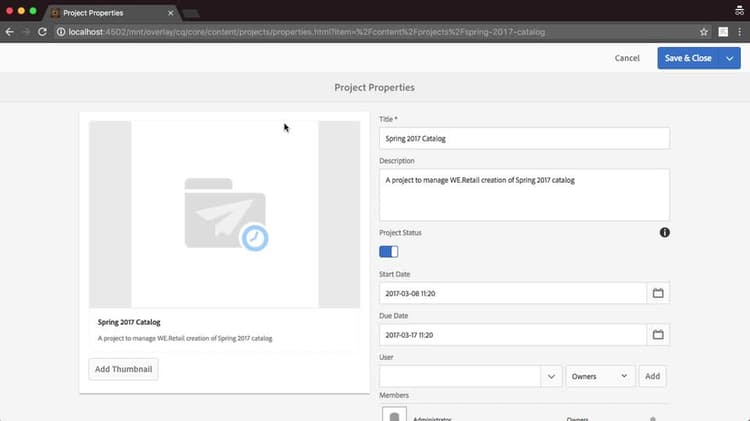Image resolution: width=750 pixels, height=421 pixels.
Task: Click the Add user button
Action: tap(652, 377)
